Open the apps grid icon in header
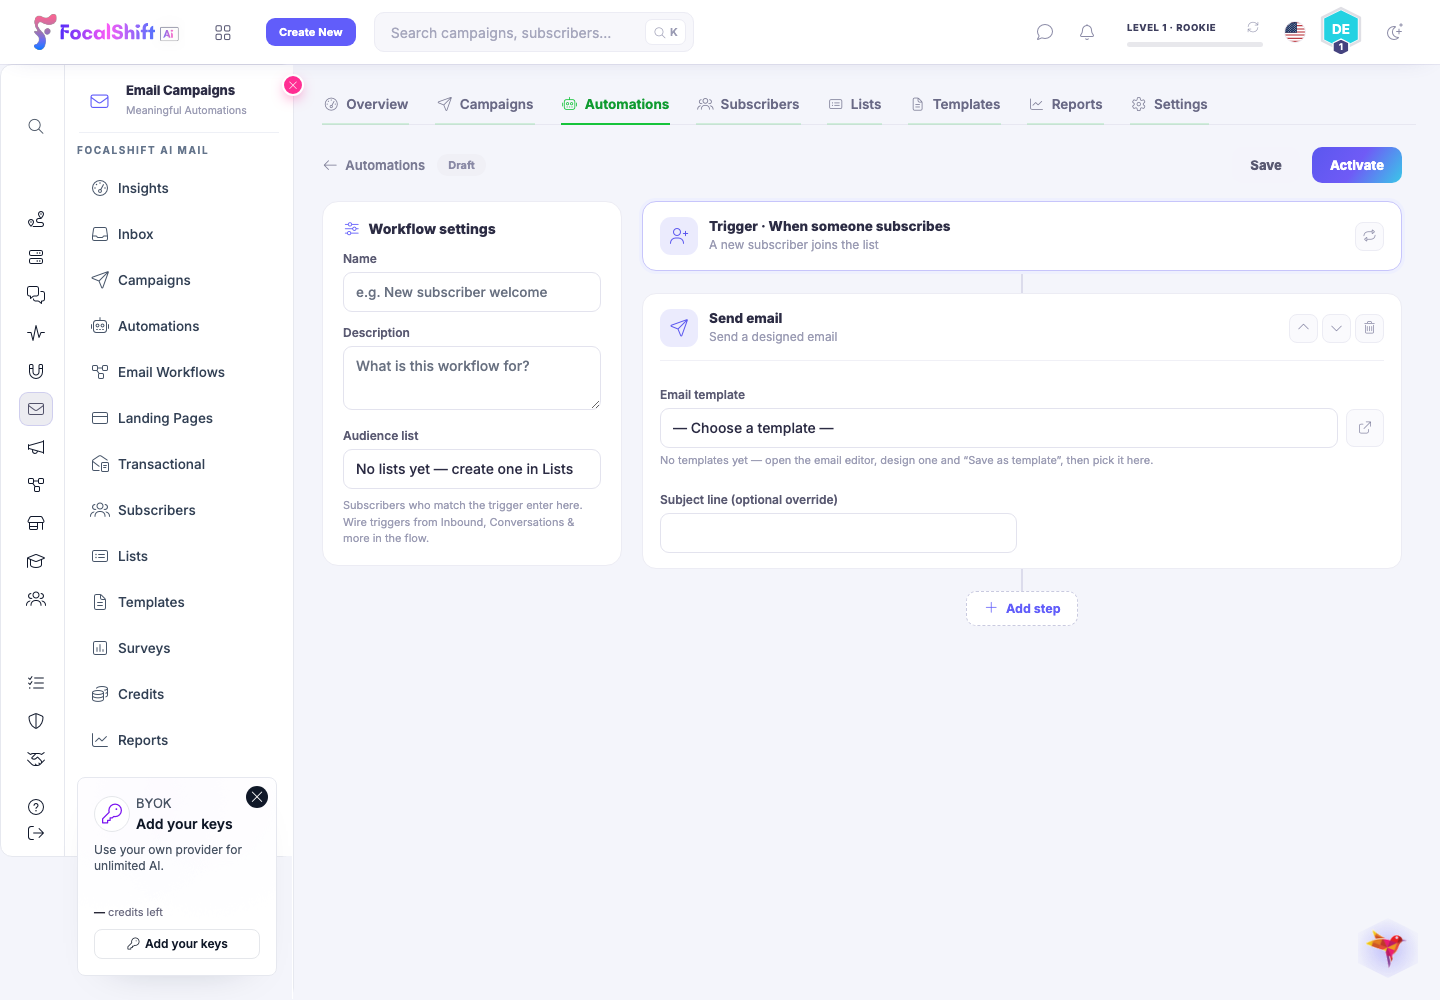 point(223,33)
